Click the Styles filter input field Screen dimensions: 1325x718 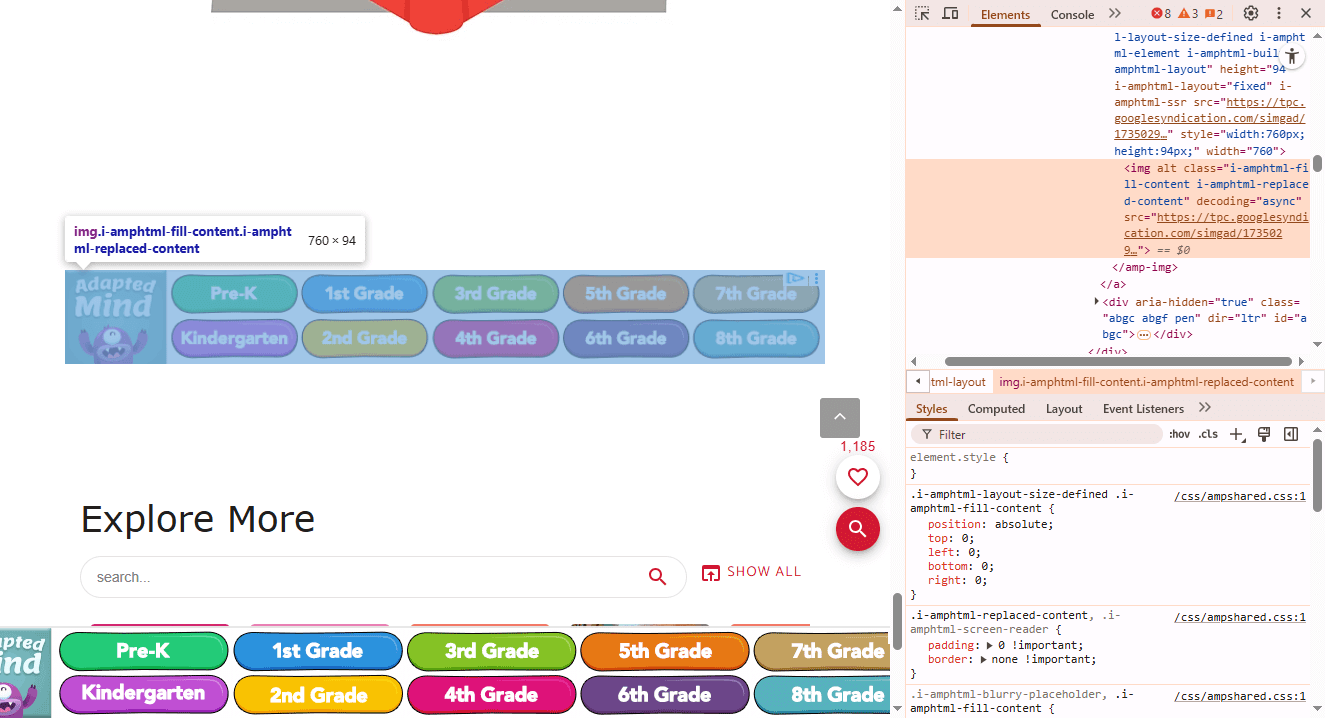[1035, 434]
